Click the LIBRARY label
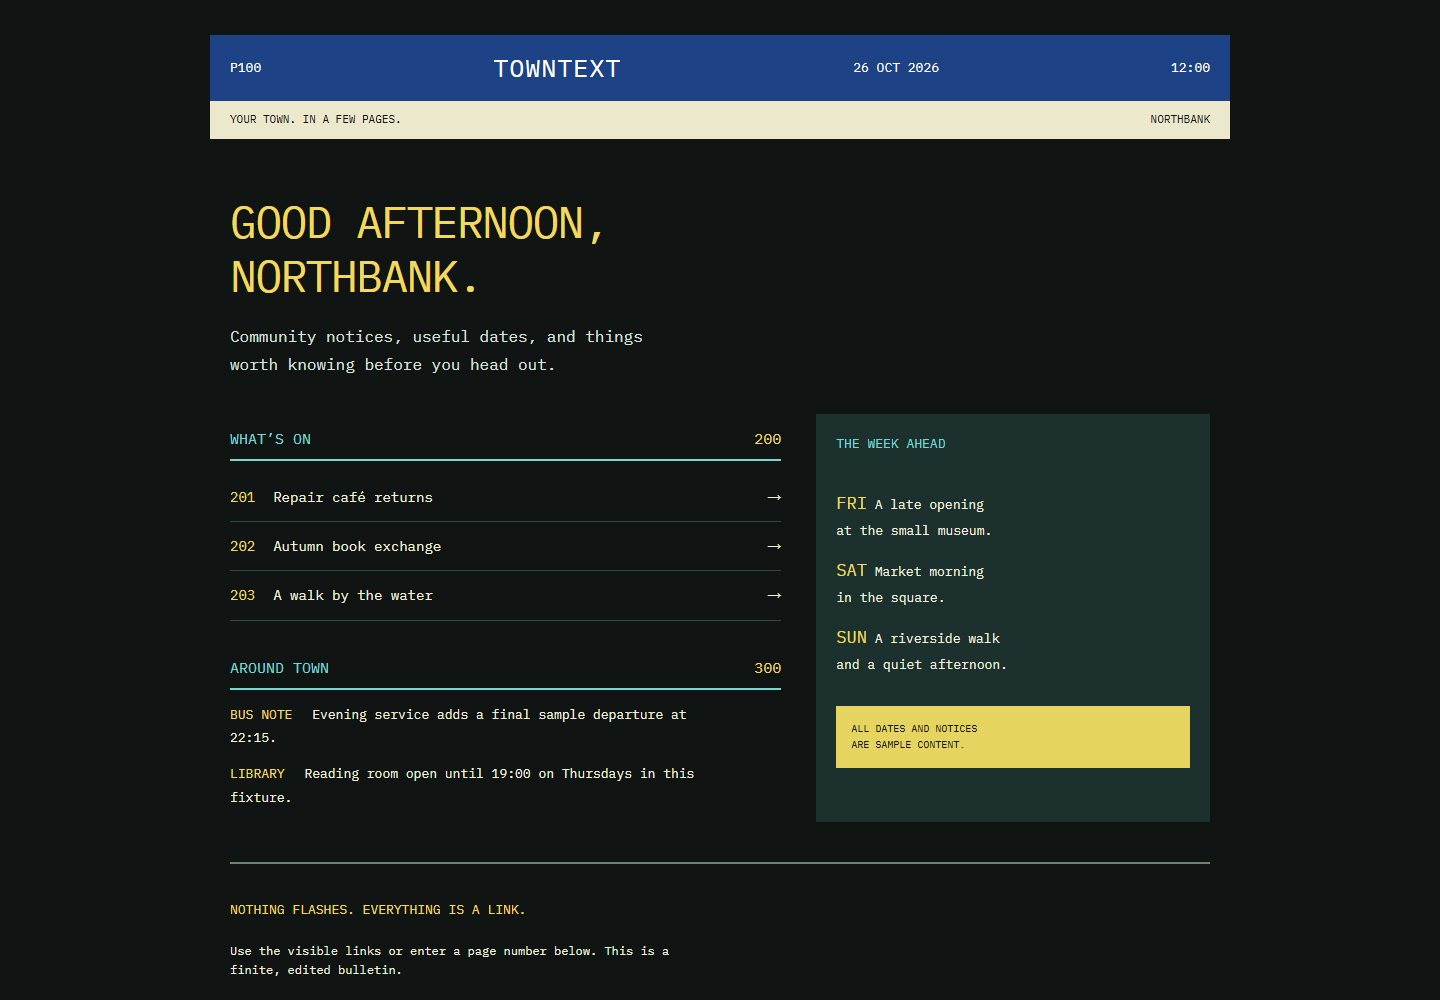Image resolution: width=1440 pixels, height=1000 pixels. [257, 774]
